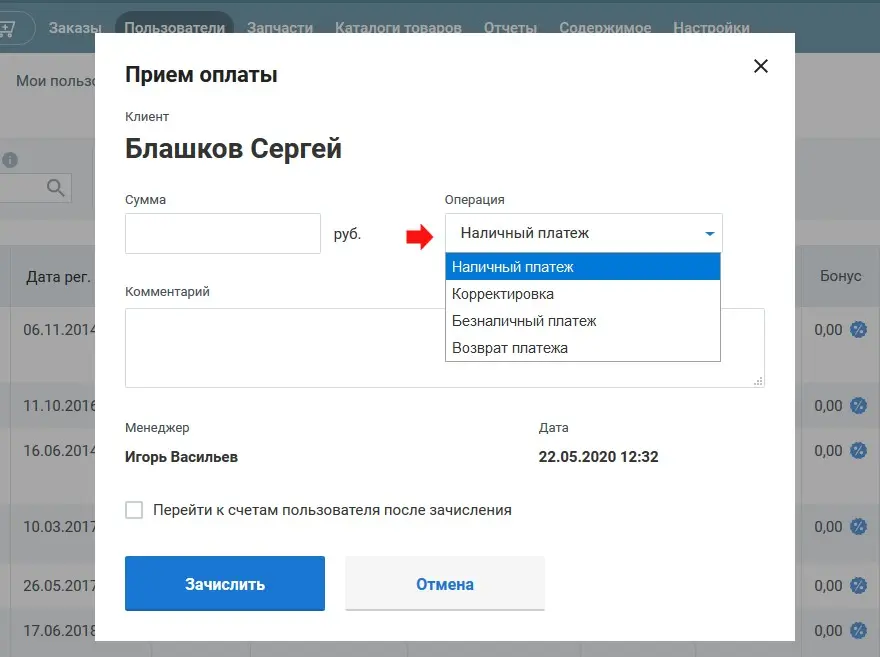Open the Настройки menu
880x657 pixels.
(711, 28)
